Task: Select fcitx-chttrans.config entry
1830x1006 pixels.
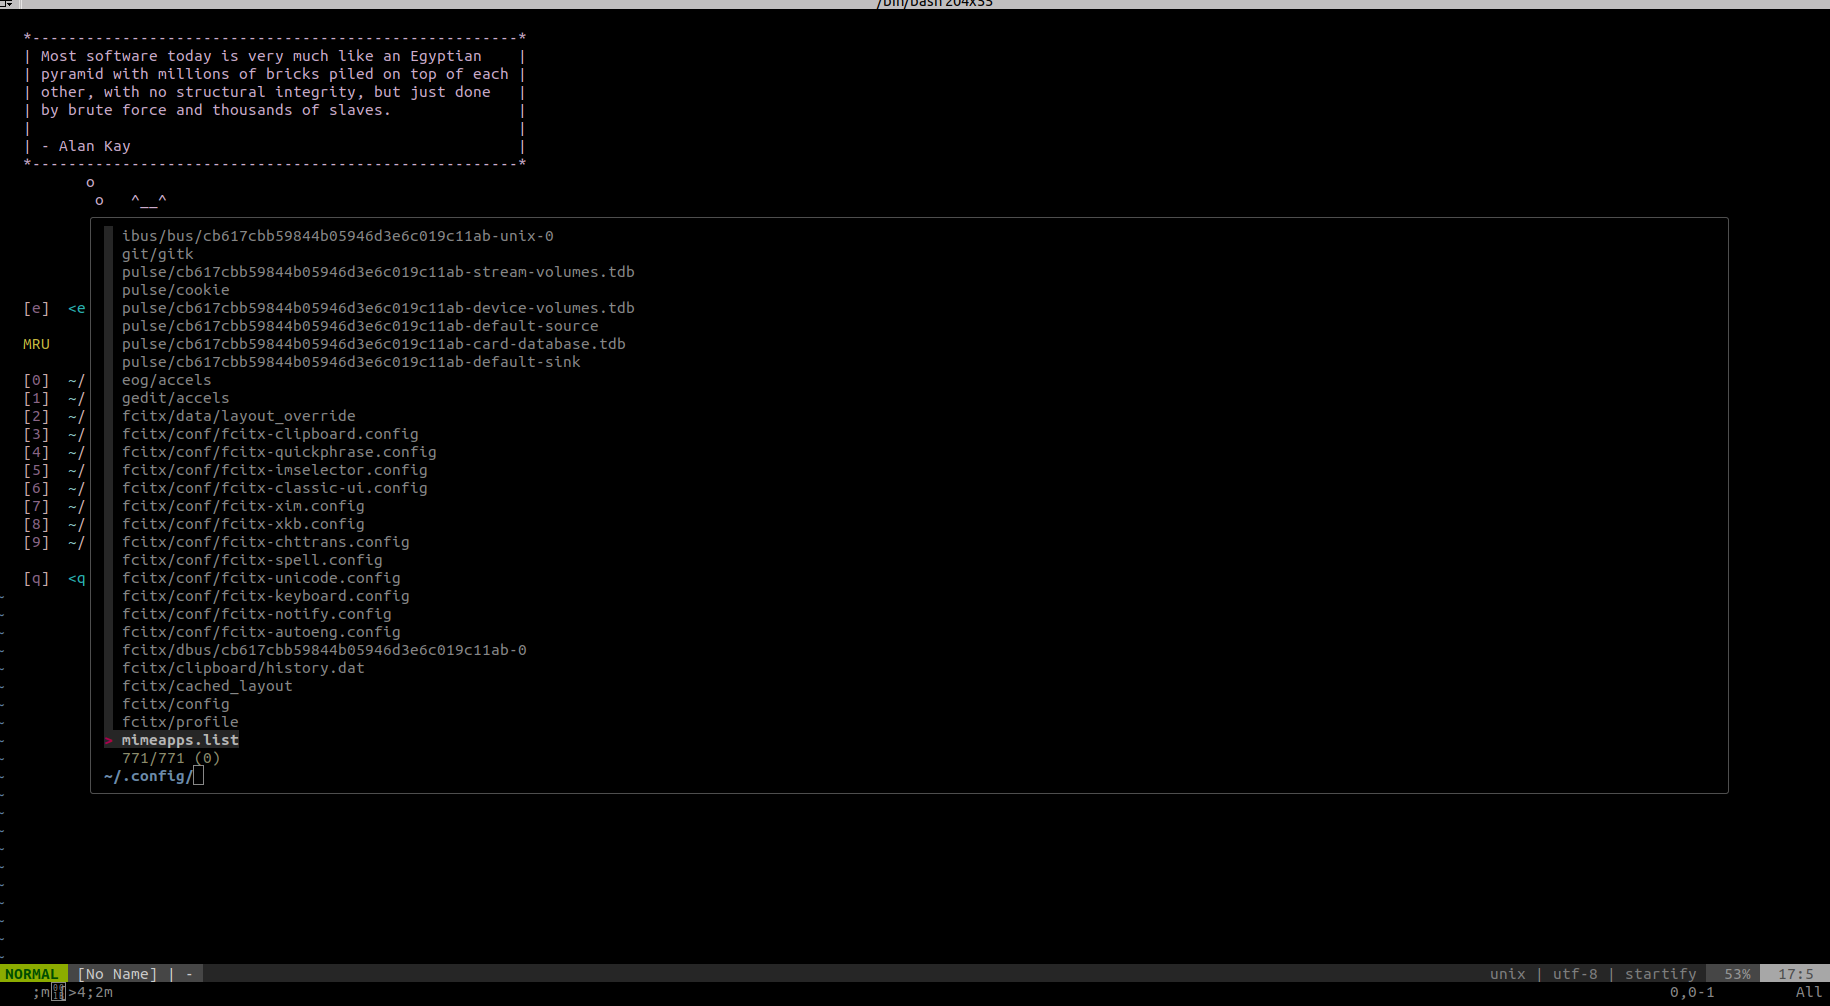Action: click(x=265, y=542)
